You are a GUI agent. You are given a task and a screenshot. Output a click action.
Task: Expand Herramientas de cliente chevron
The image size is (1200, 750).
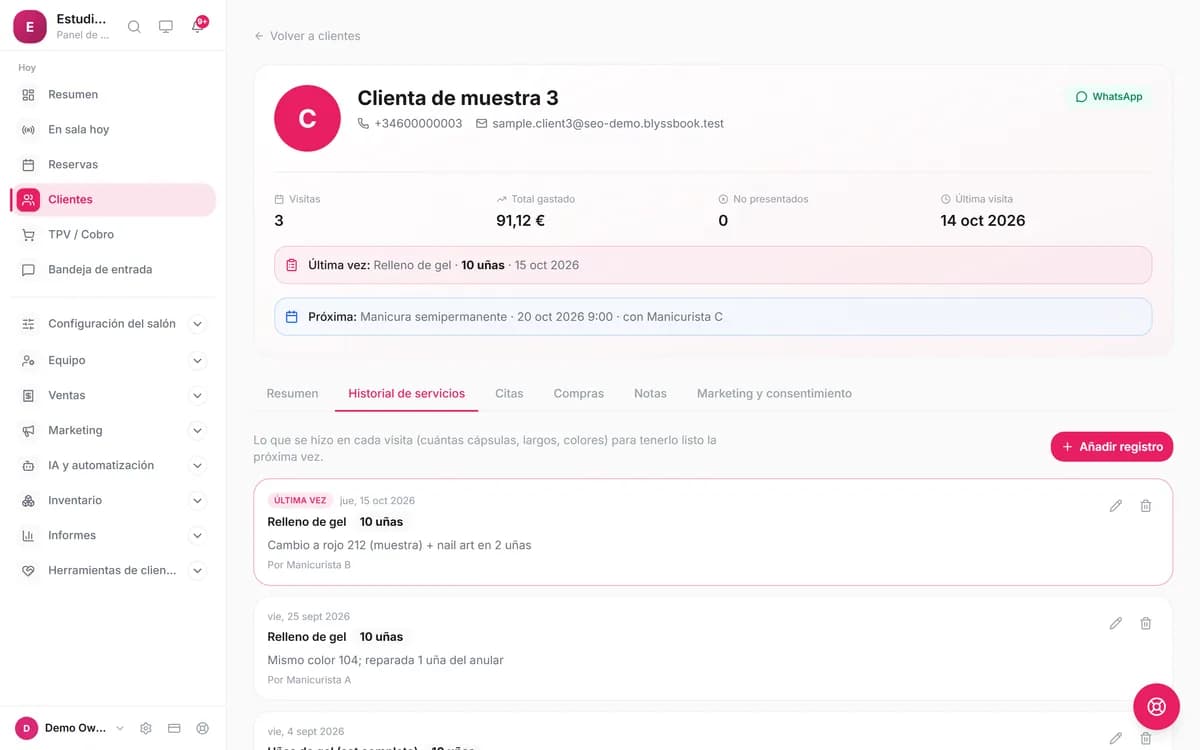click(x=197, y=570)
